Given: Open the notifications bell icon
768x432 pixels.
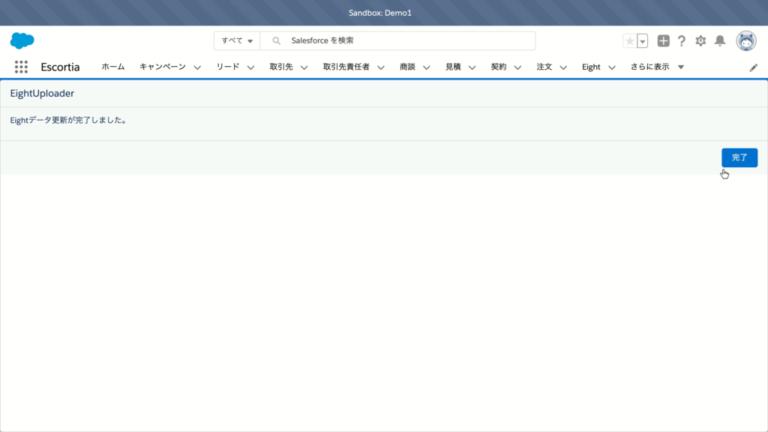Looking at the screenshot, I should click(719, 41).
